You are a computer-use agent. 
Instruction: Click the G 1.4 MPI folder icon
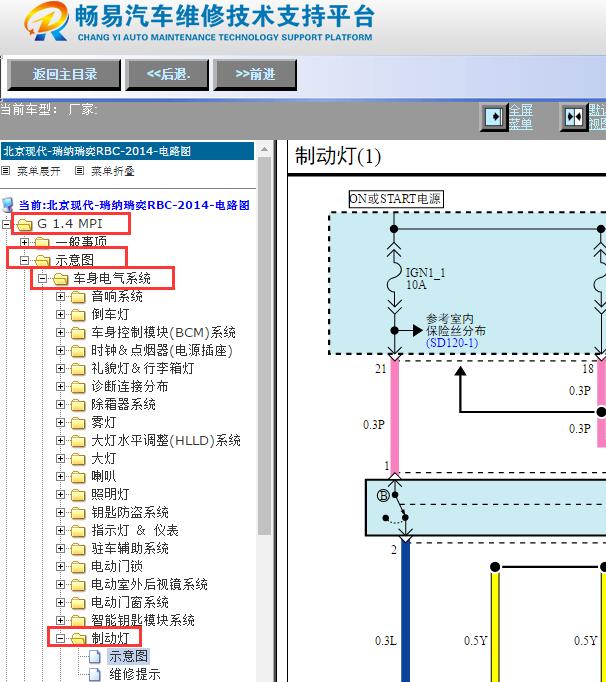click(x=25, y=224)
